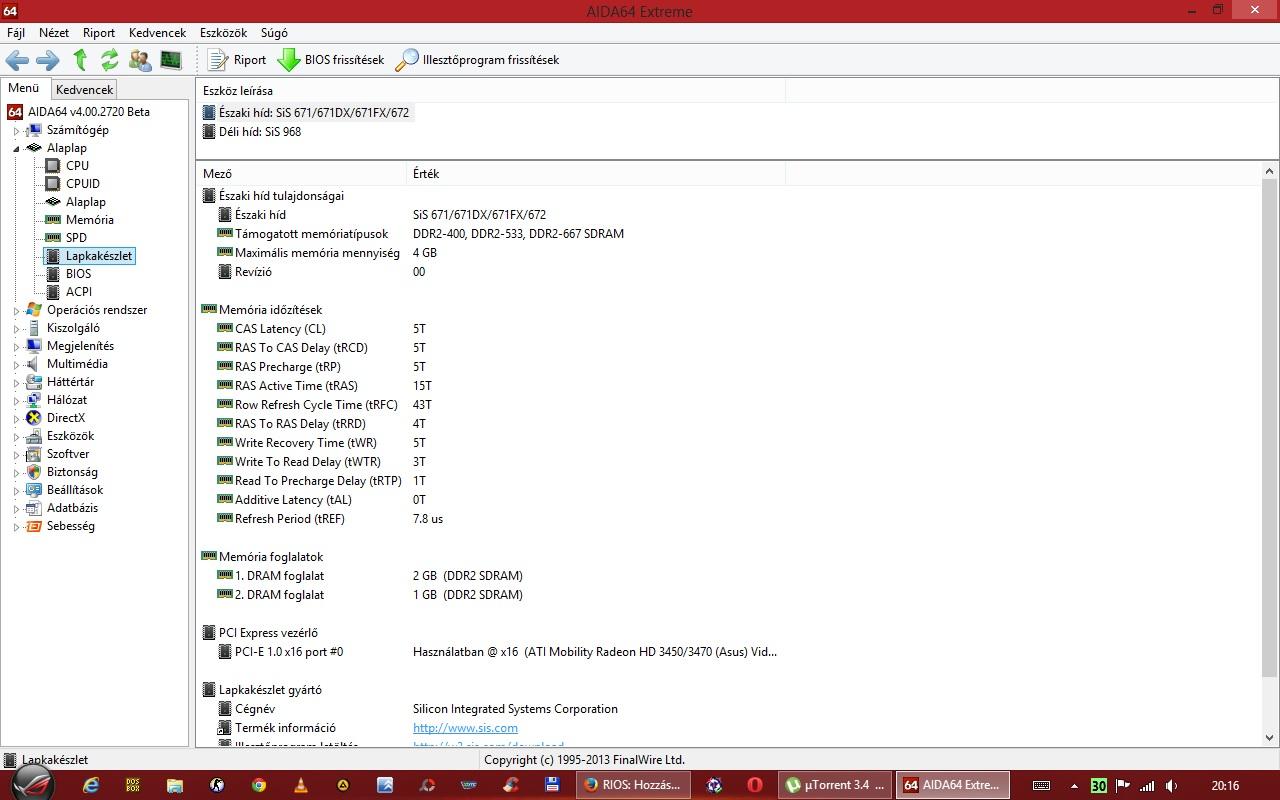Expand the Háttértár tree node

[15, 382]
